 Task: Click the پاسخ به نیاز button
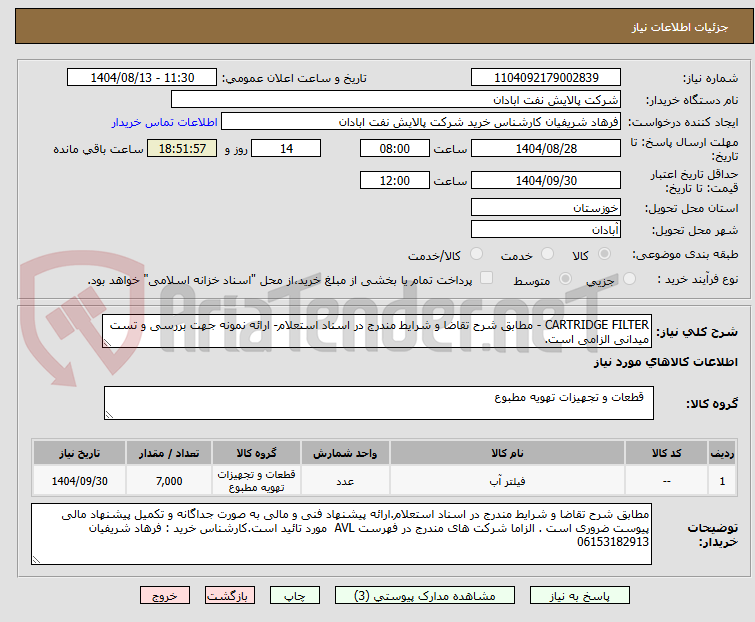click(x=580, y=596)
